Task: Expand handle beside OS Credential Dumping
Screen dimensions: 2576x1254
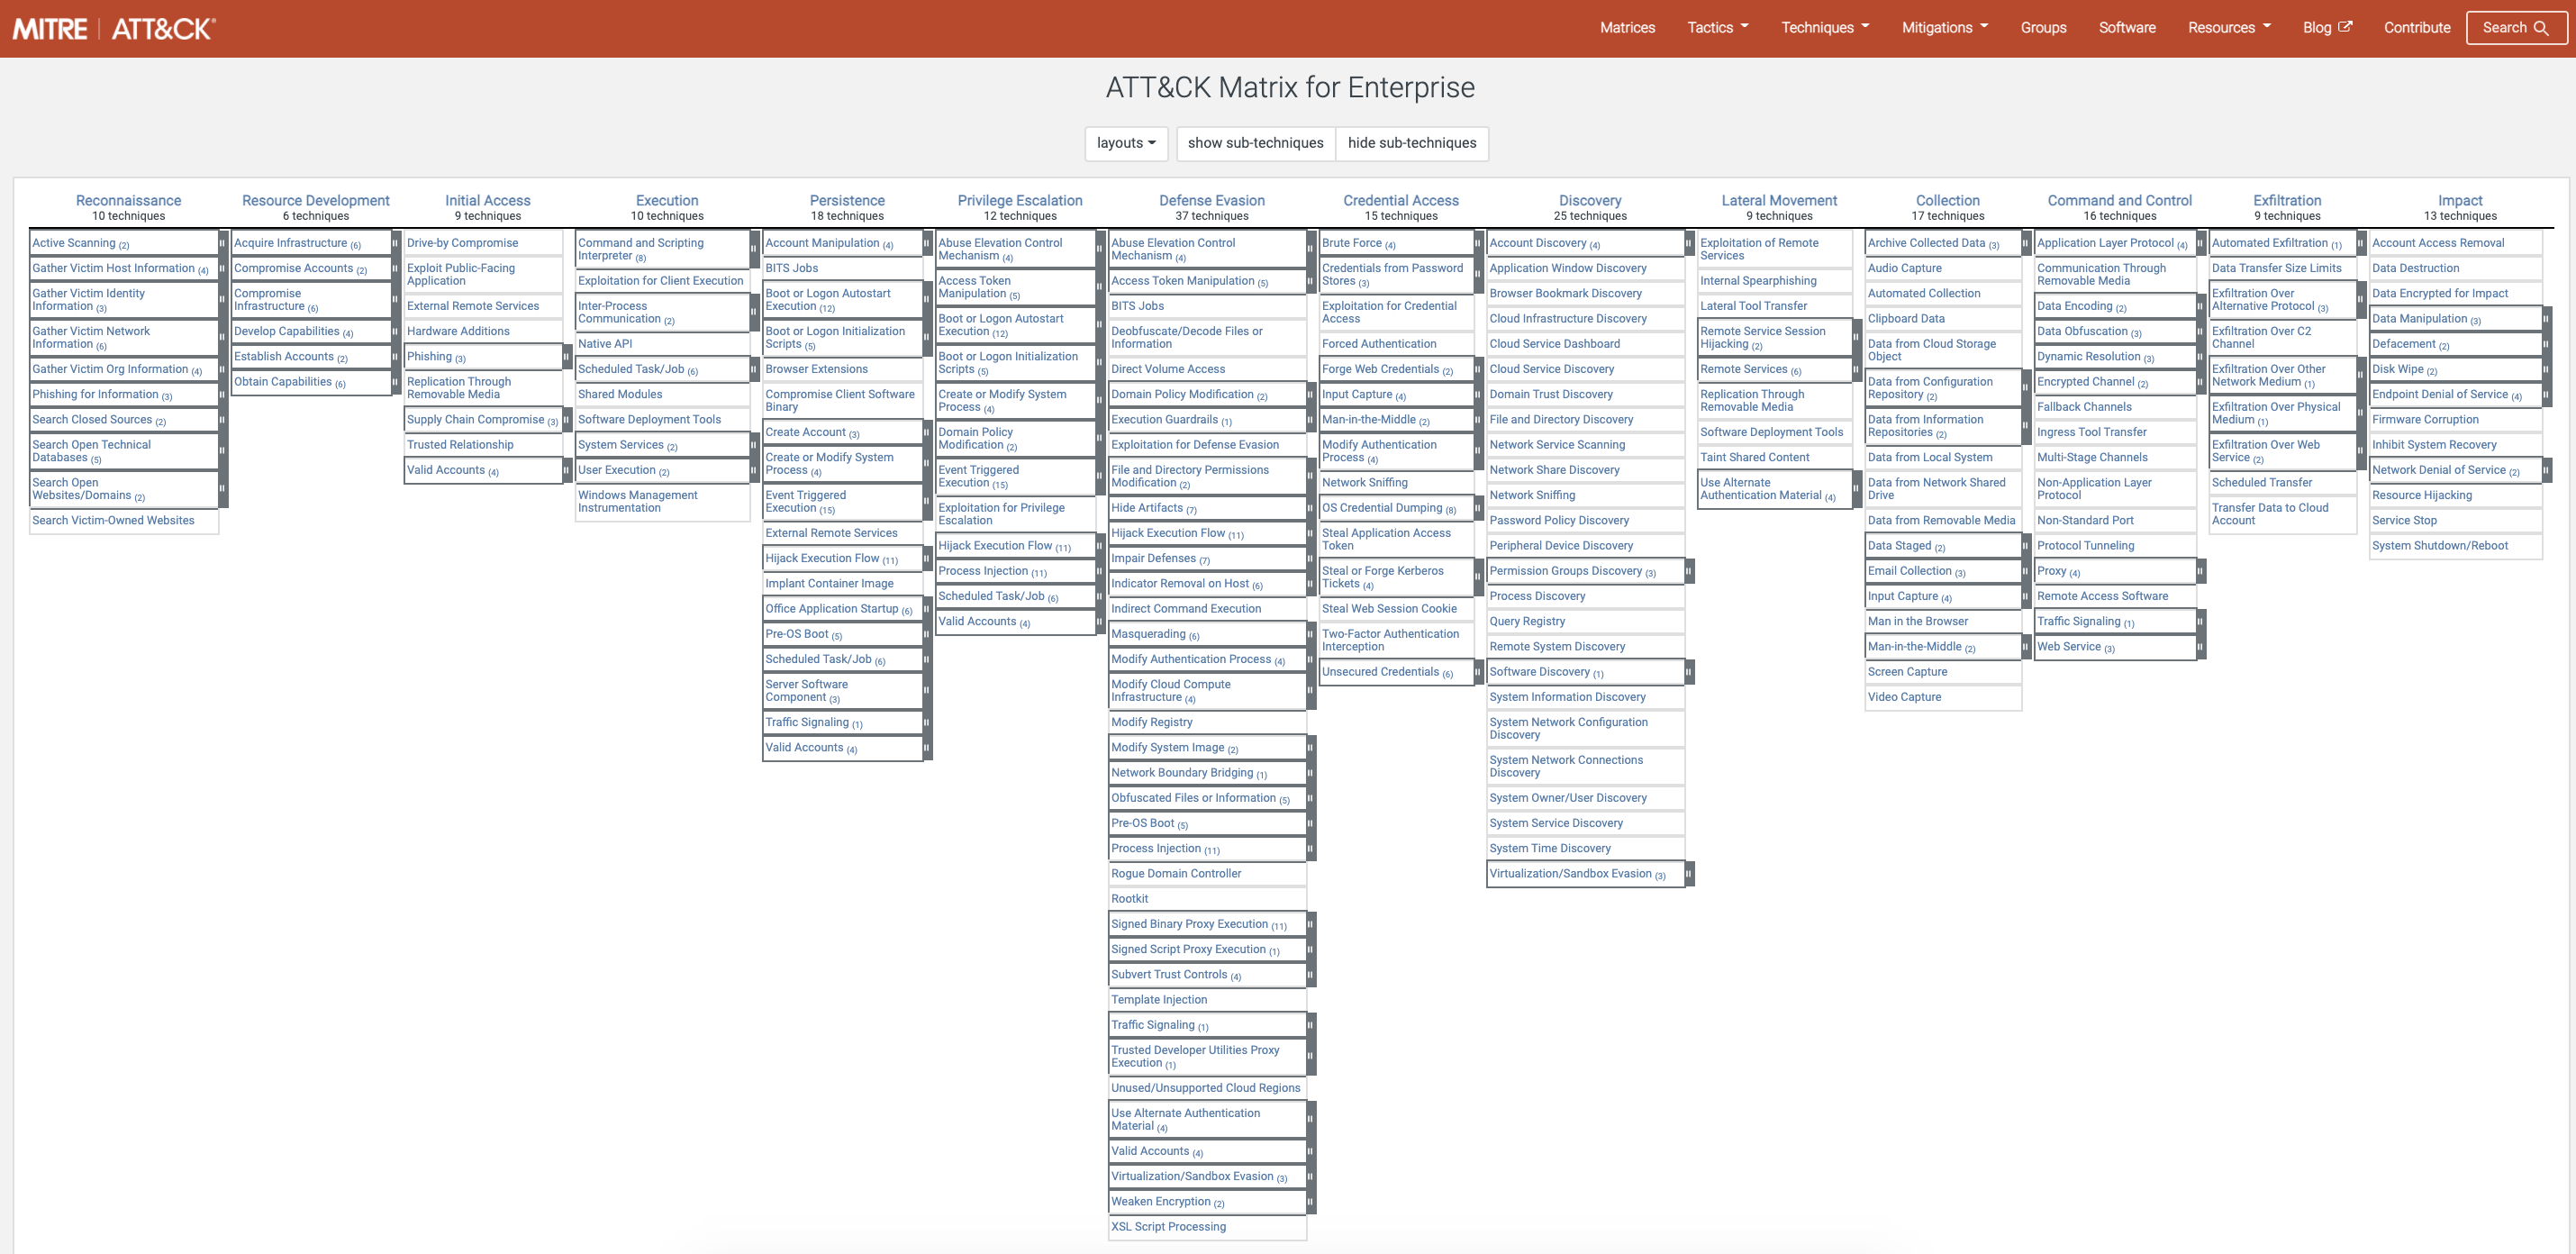Action: pyautogui.click(x=1479, y=508)
